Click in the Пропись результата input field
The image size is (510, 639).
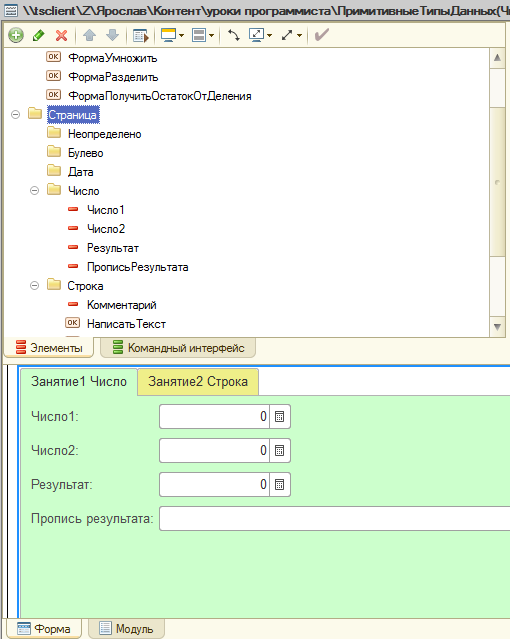tap(335, 518)
